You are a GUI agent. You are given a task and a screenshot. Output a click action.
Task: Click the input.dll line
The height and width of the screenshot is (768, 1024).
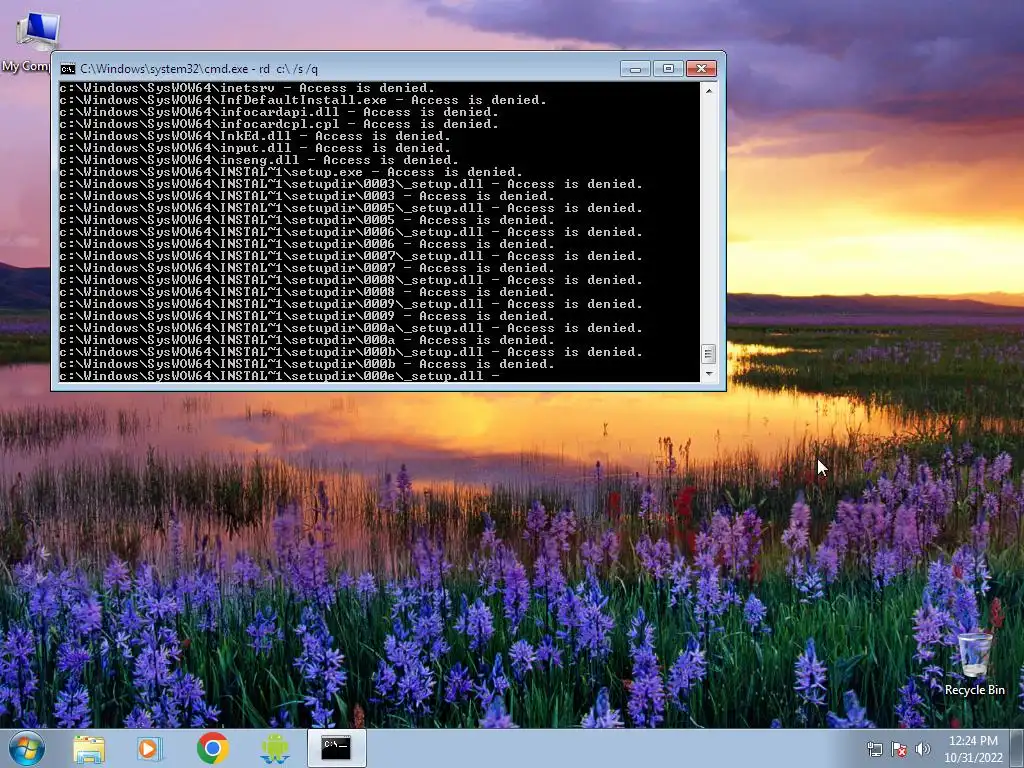click(255, 148)
